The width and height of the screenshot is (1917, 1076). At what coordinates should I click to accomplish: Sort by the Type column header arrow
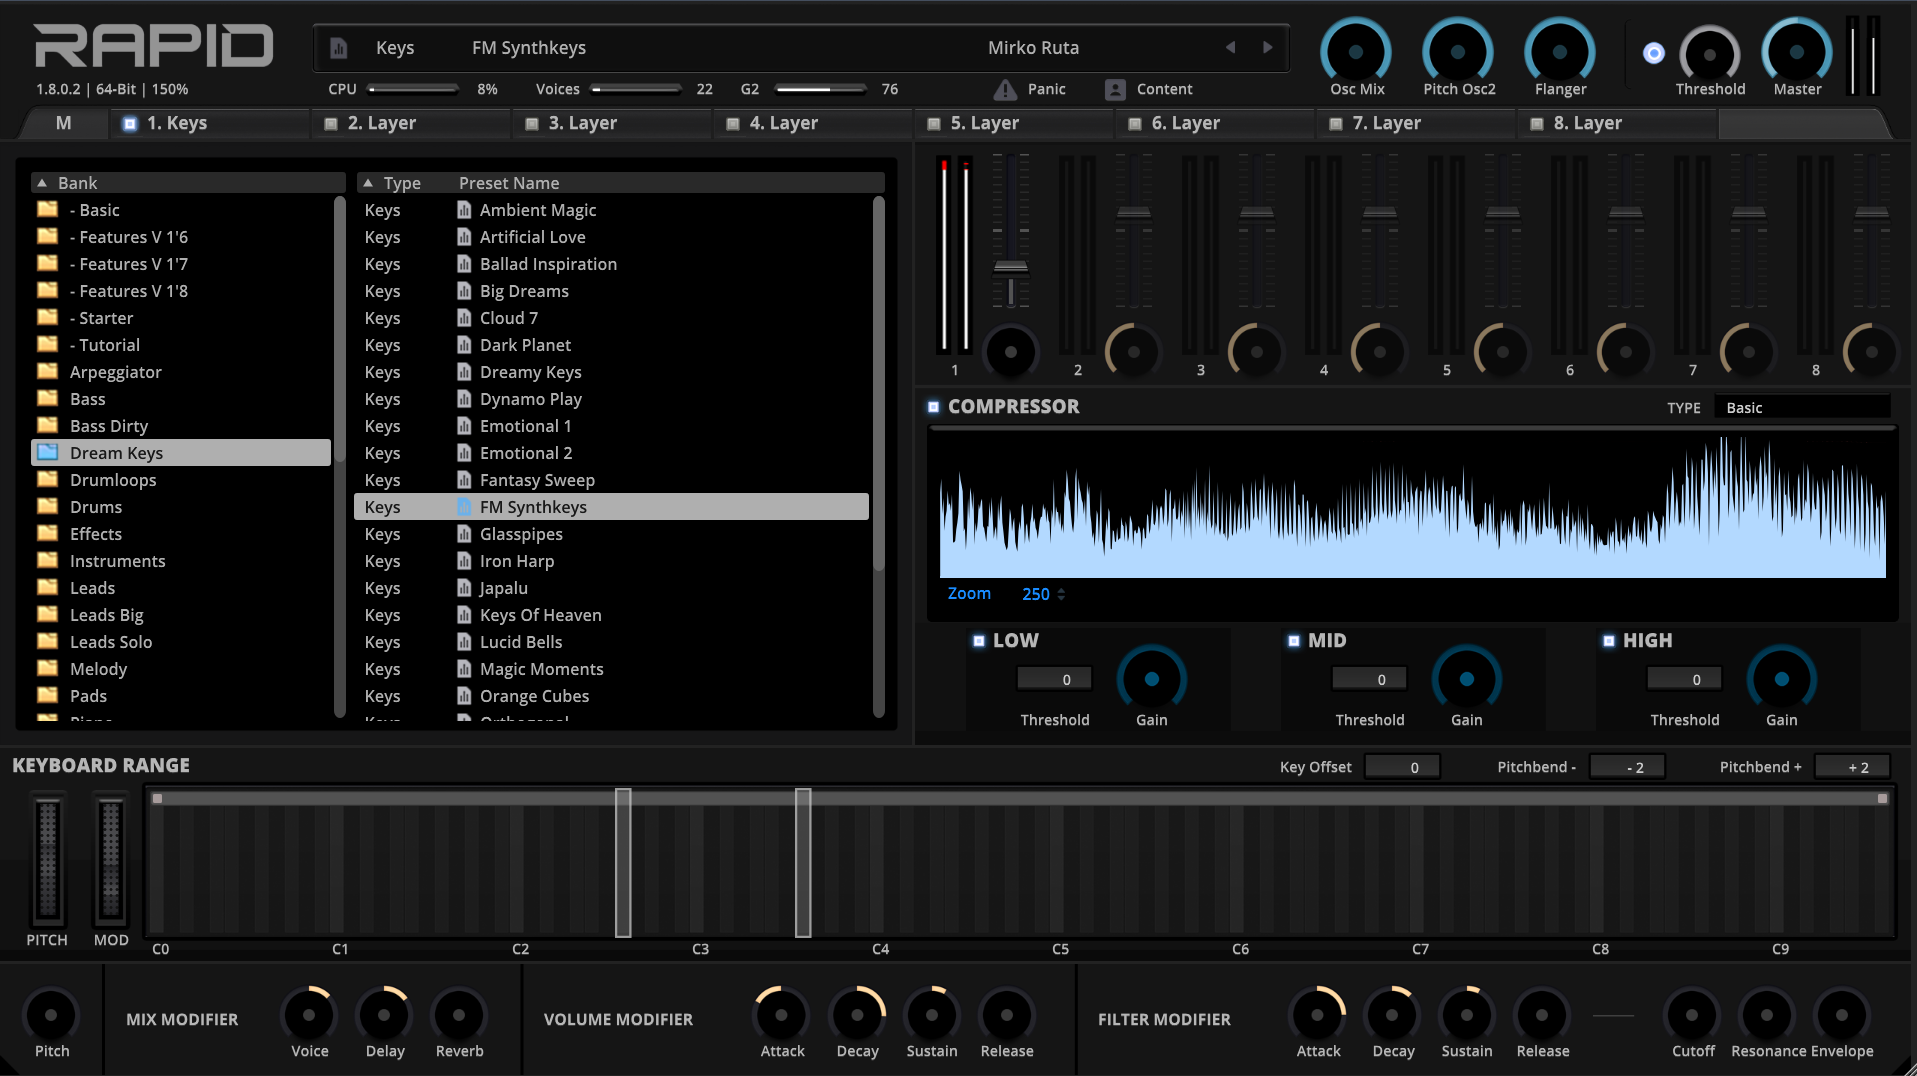coord(368,183)
